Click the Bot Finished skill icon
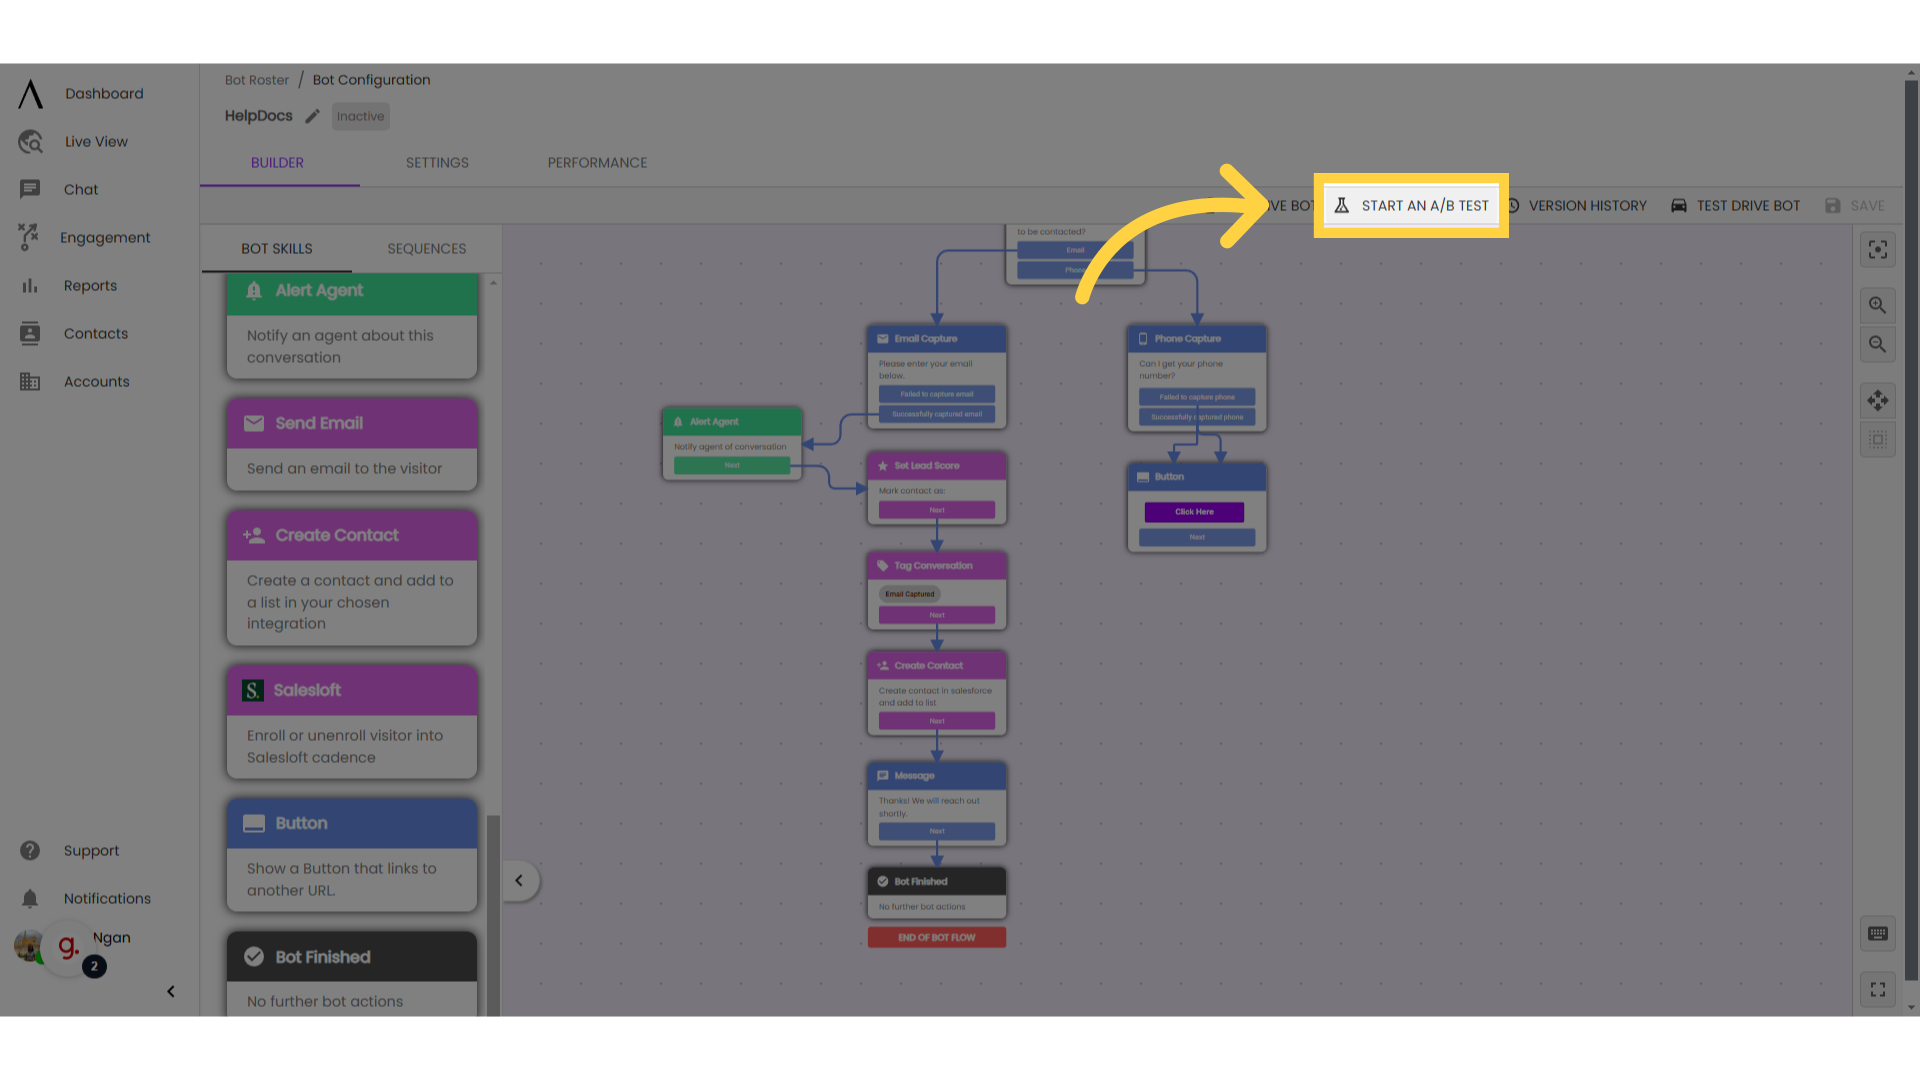The width and height of the screenshot is (1920, 1080). [253, 956]
